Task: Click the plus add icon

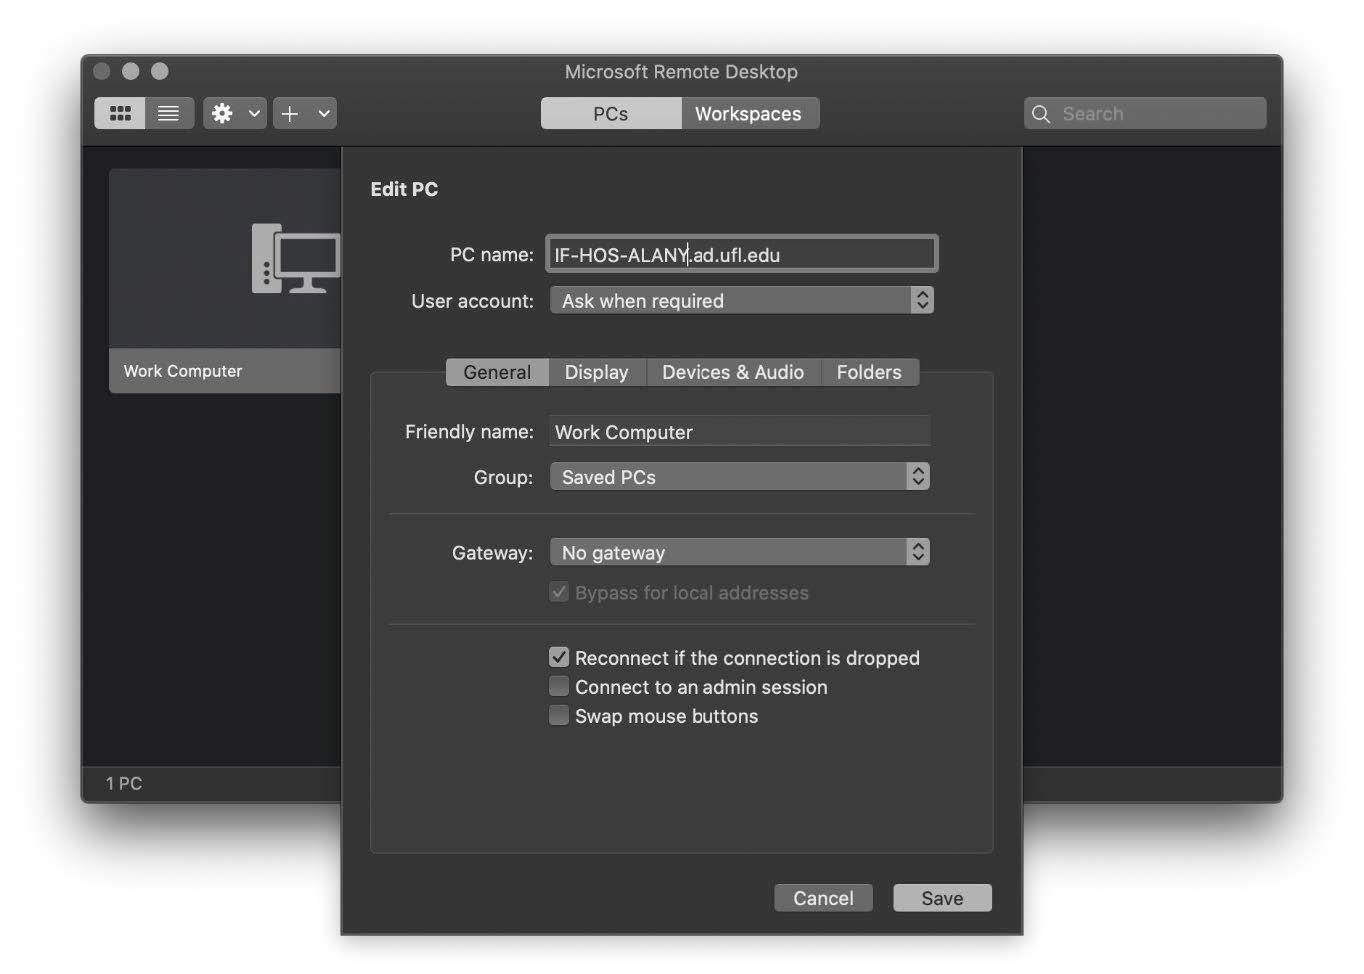Action: tap(290, 114)
